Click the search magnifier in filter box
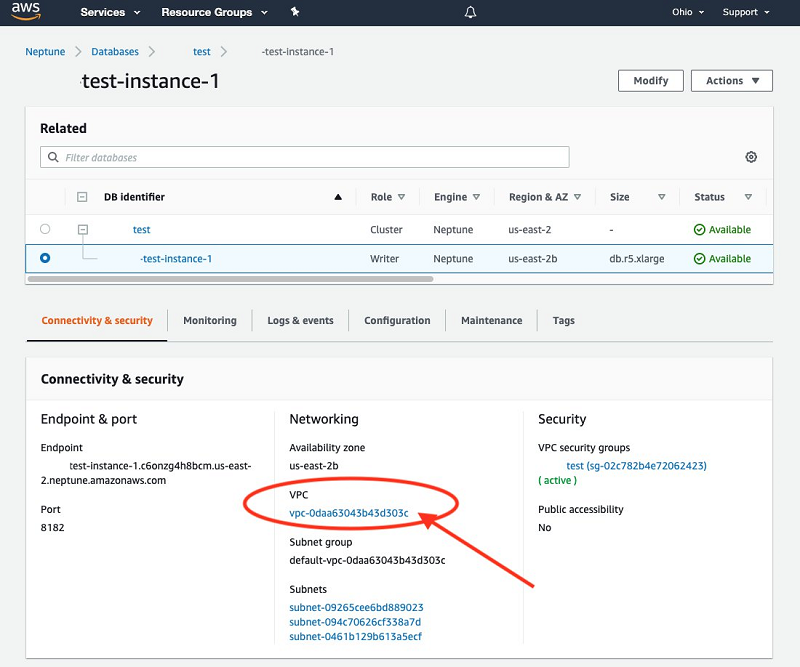800x667 pixels. pyautogui.click(x=53, y=157)
